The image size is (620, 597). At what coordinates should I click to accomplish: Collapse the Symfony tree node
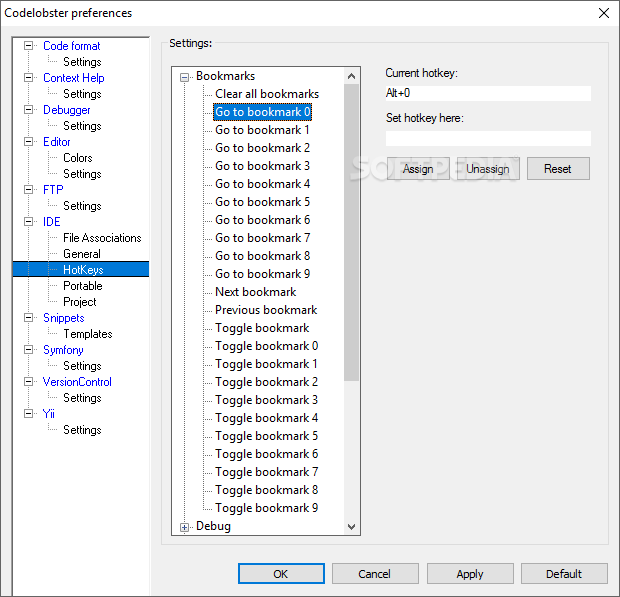[x=28, y=350]
